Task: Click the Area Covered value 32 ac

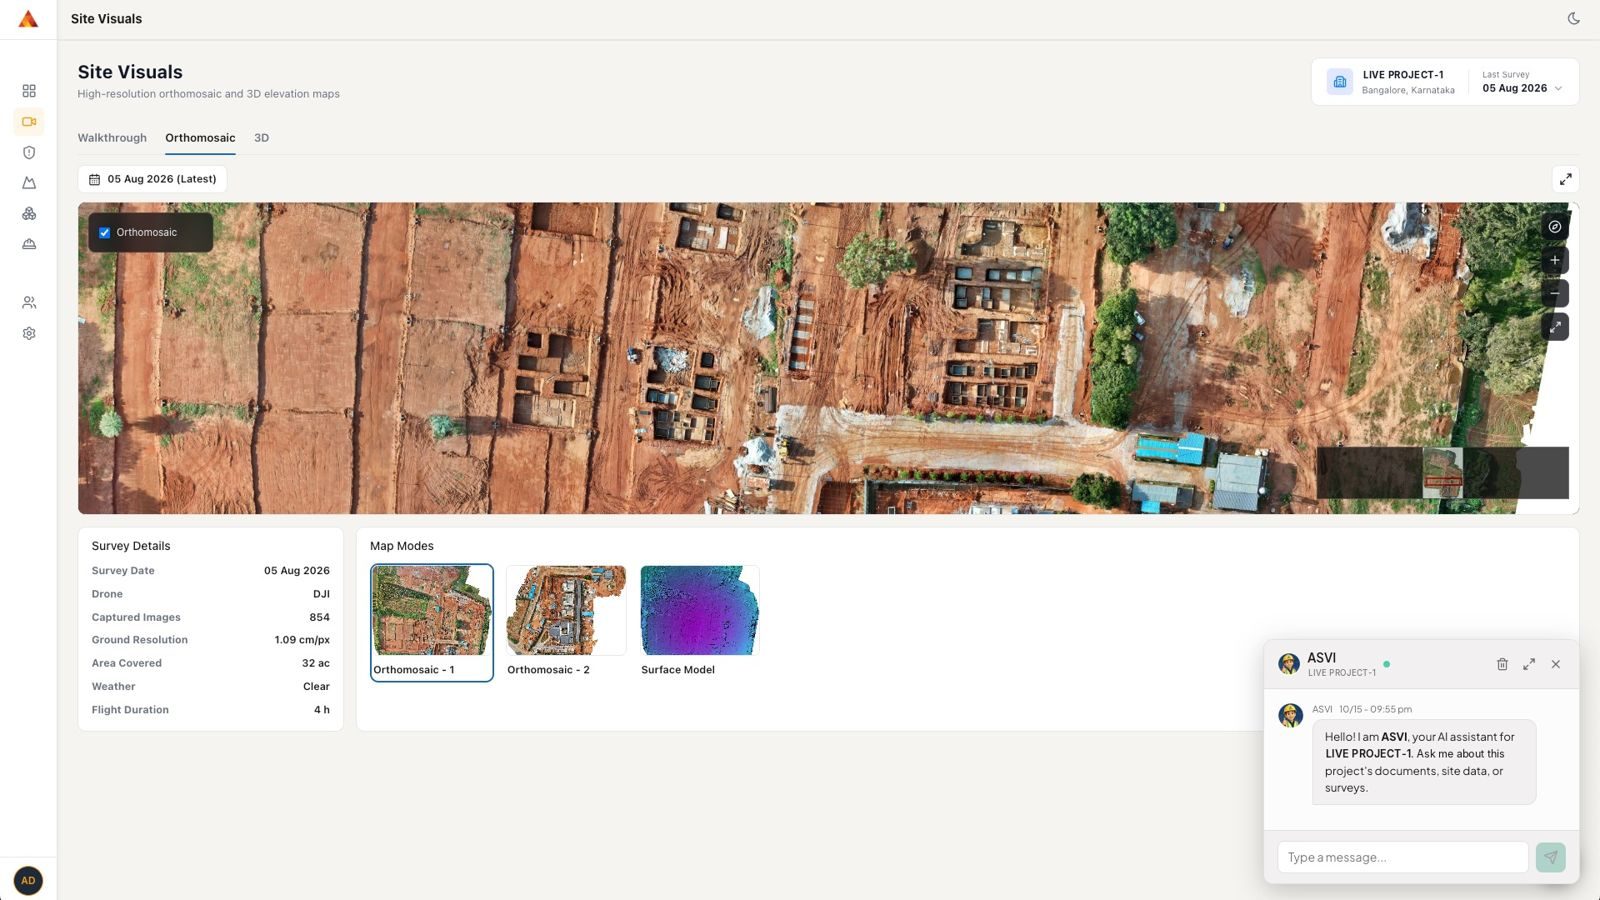Action: [316, 663]
